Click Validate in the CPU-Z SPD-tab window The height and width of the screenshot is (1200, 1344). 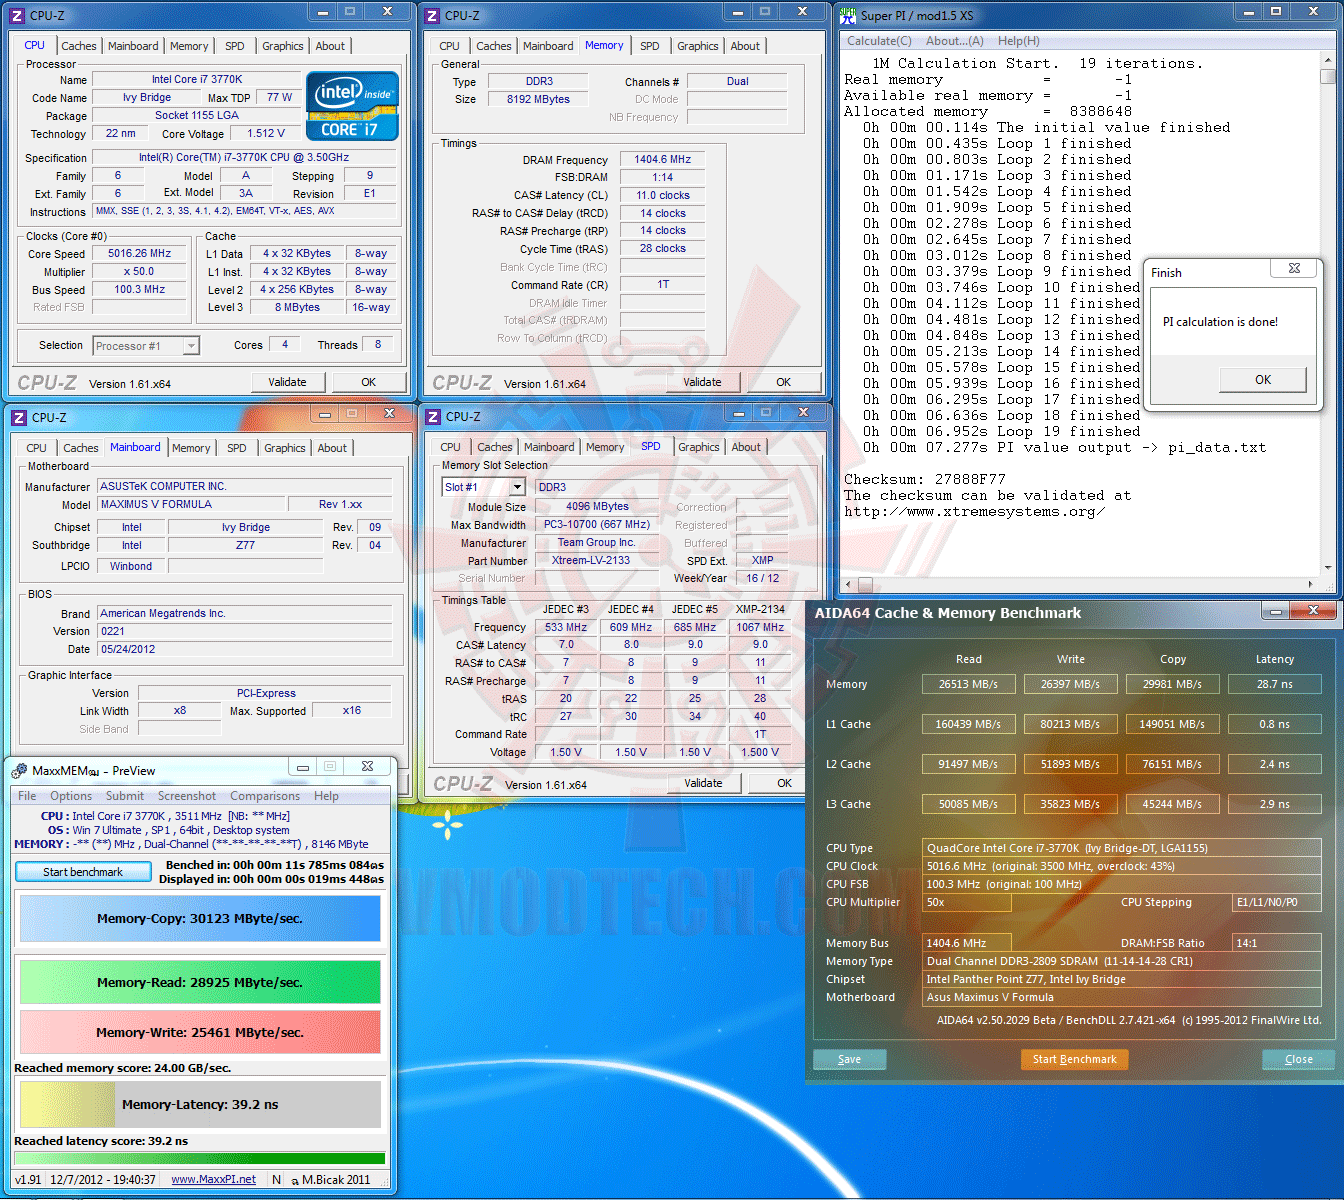[703, 783]
